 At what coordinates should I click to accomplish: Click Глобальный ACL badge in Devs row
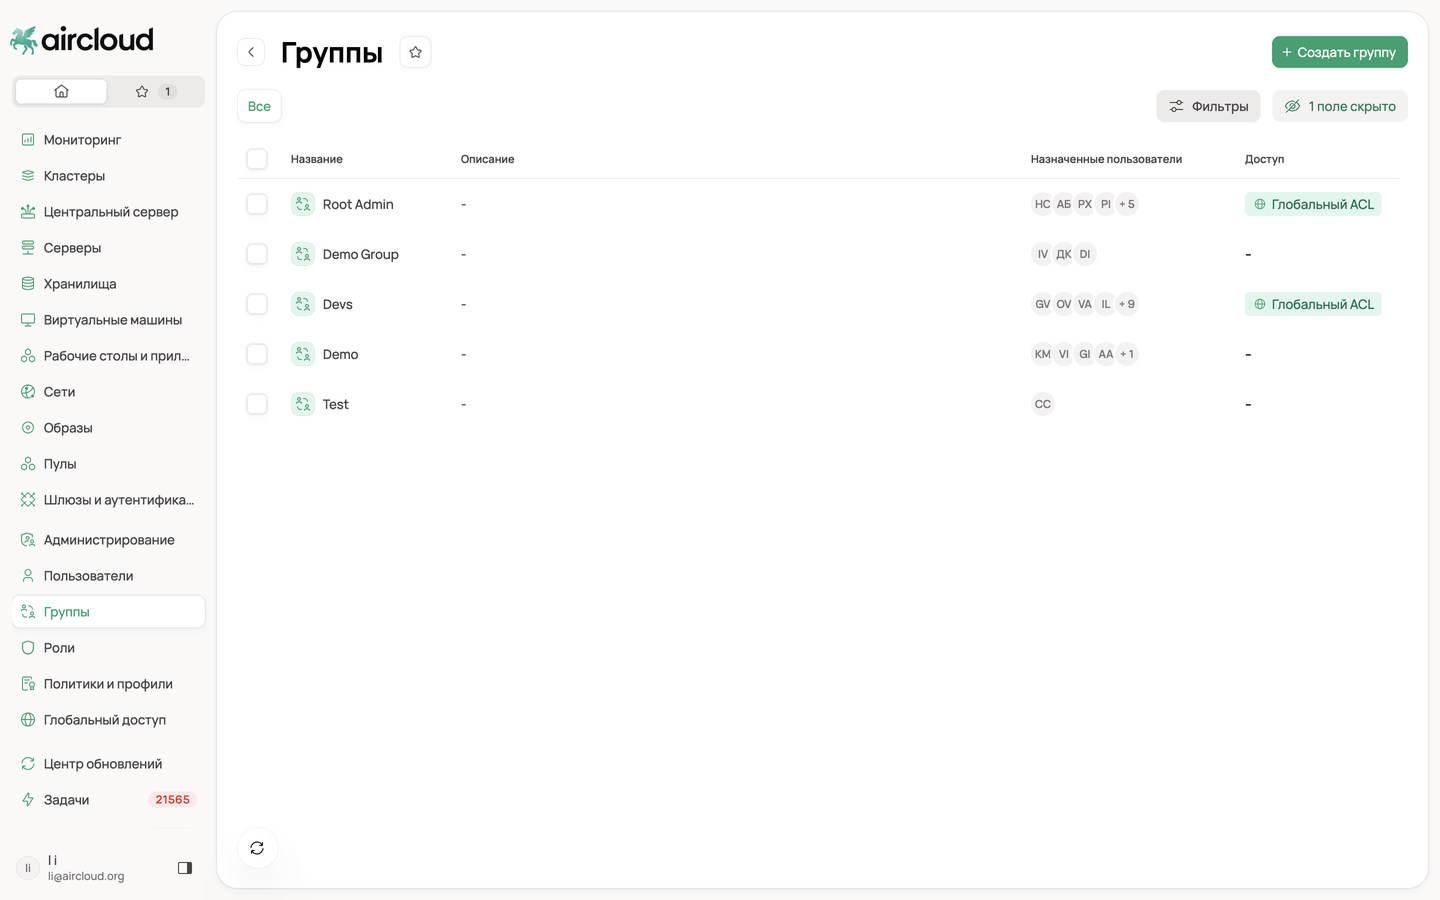tap(1313, 304)
